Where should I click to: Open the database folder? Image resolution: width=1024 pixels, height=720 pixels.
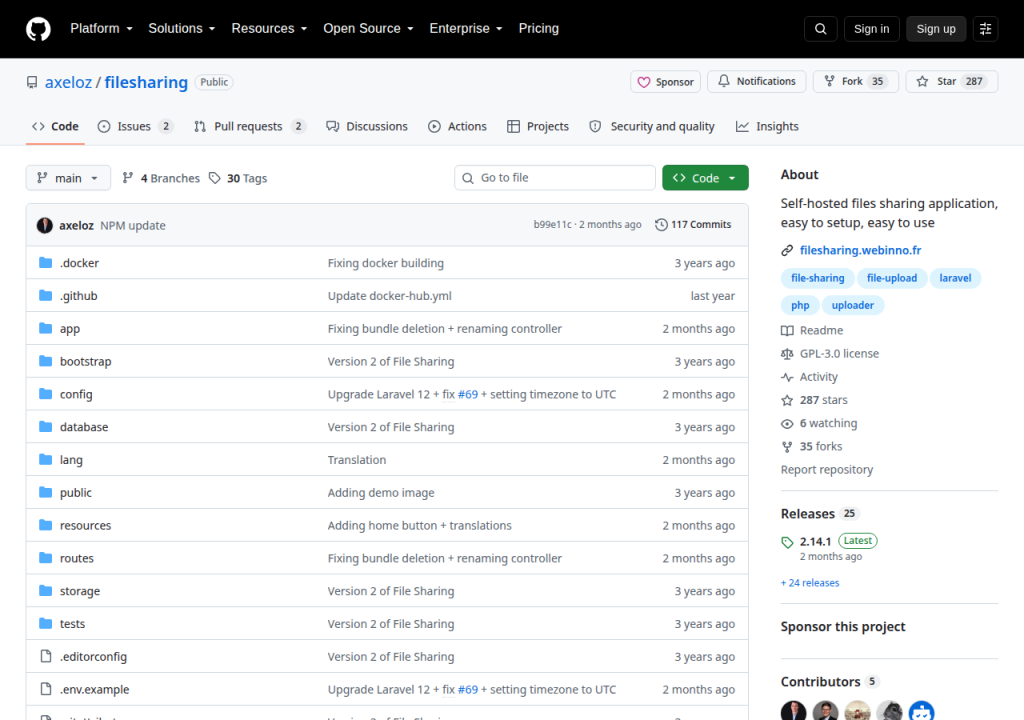(84, 427)
